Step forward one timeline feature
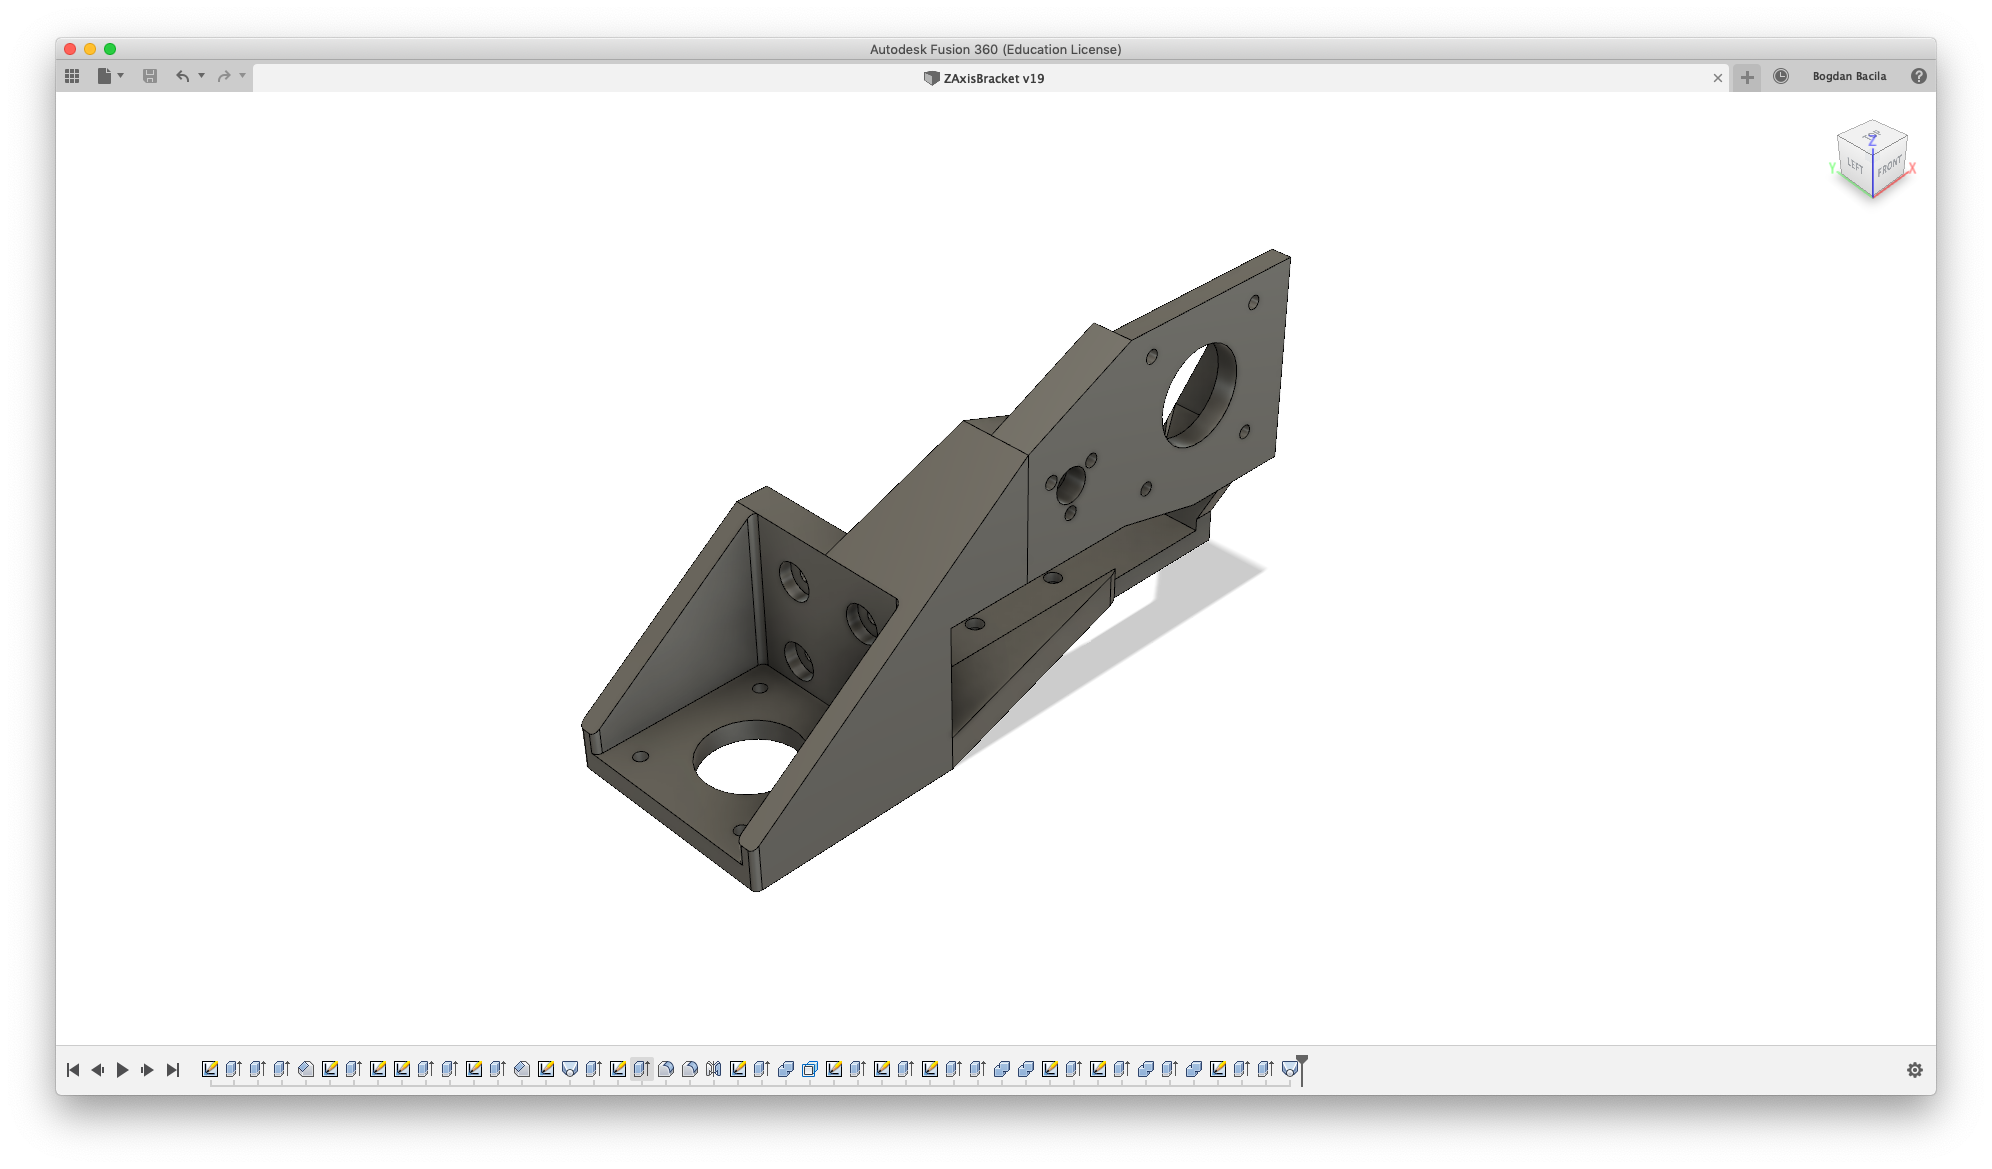This screenshot has width=1992, height=1169. (148, 1070)
